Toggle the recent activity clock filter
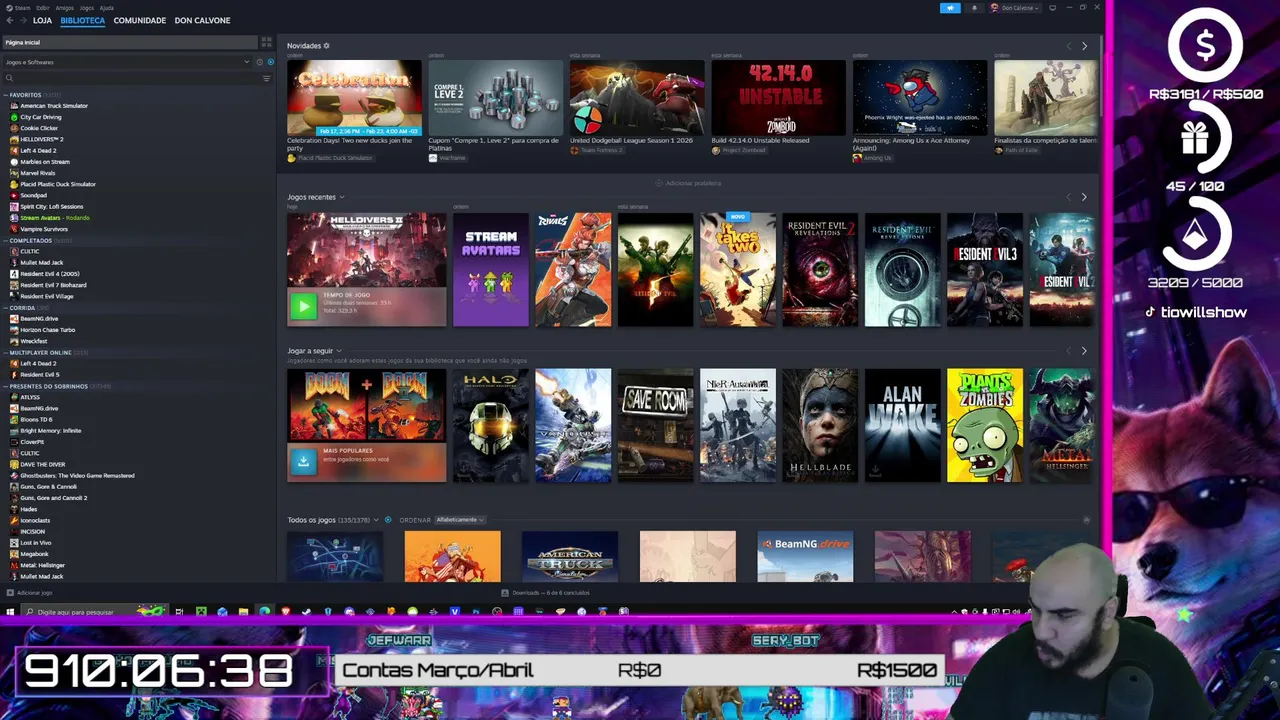The height and width of the screenshot is (720, 1280). tap(260, 62)
